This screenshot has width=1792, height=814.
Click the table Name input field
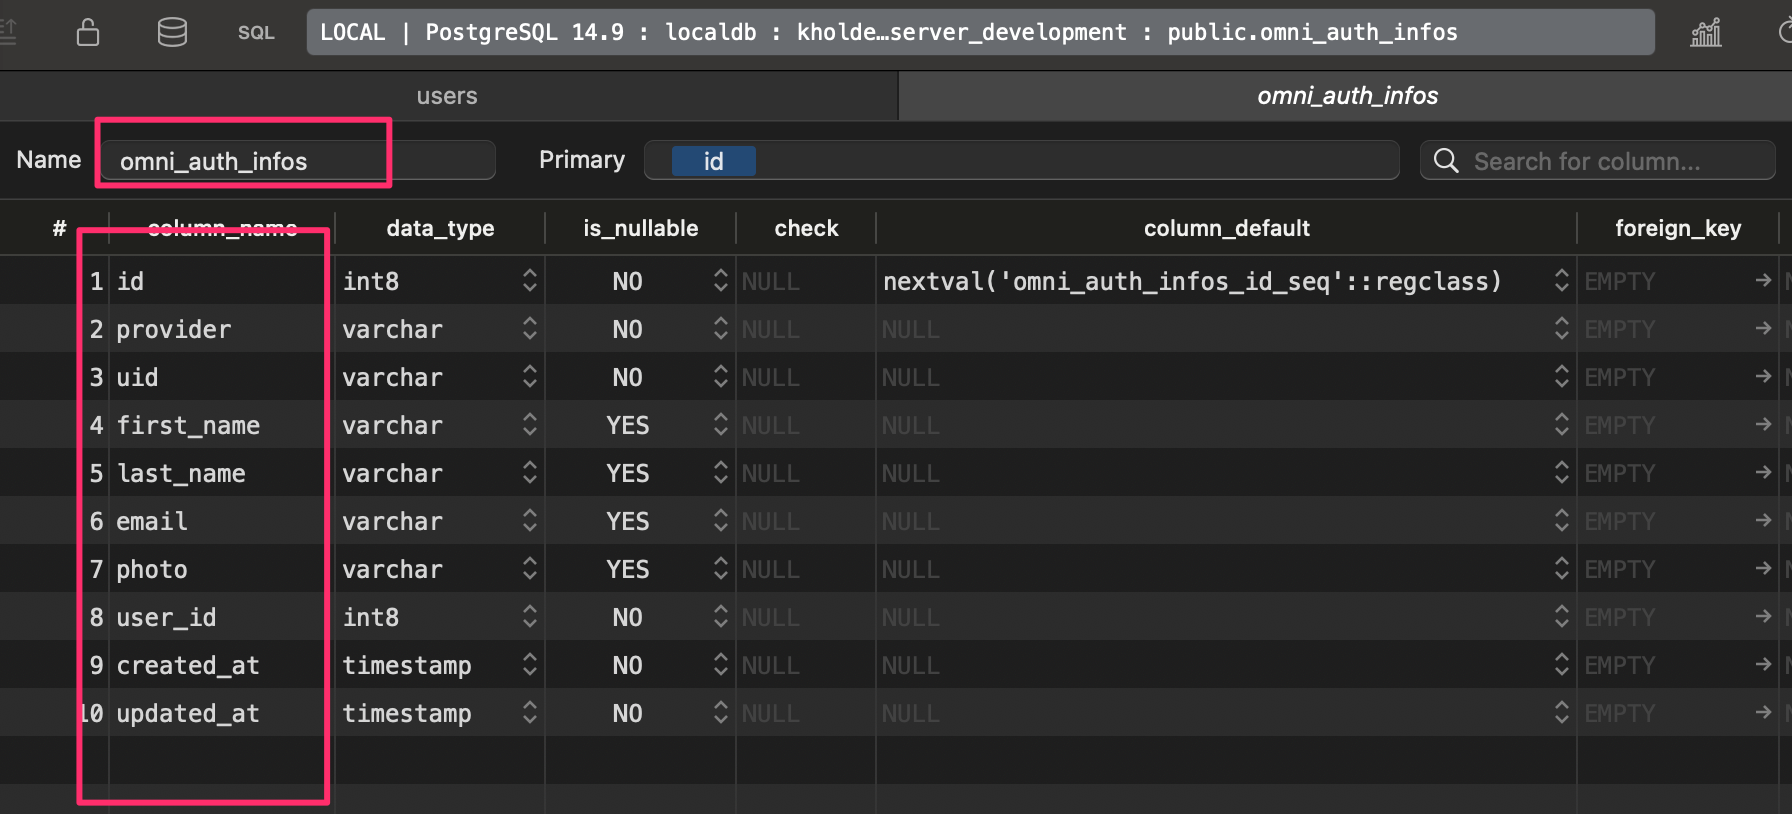coord(297,161)
